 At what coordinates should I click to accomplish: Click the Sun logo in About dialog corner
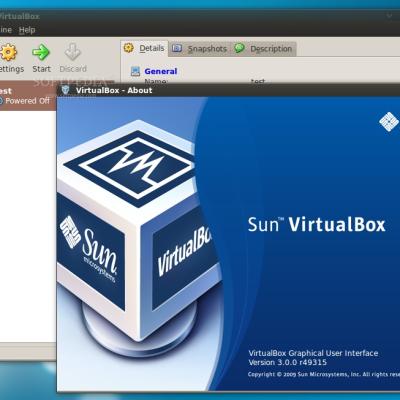[x=389, y=121]
